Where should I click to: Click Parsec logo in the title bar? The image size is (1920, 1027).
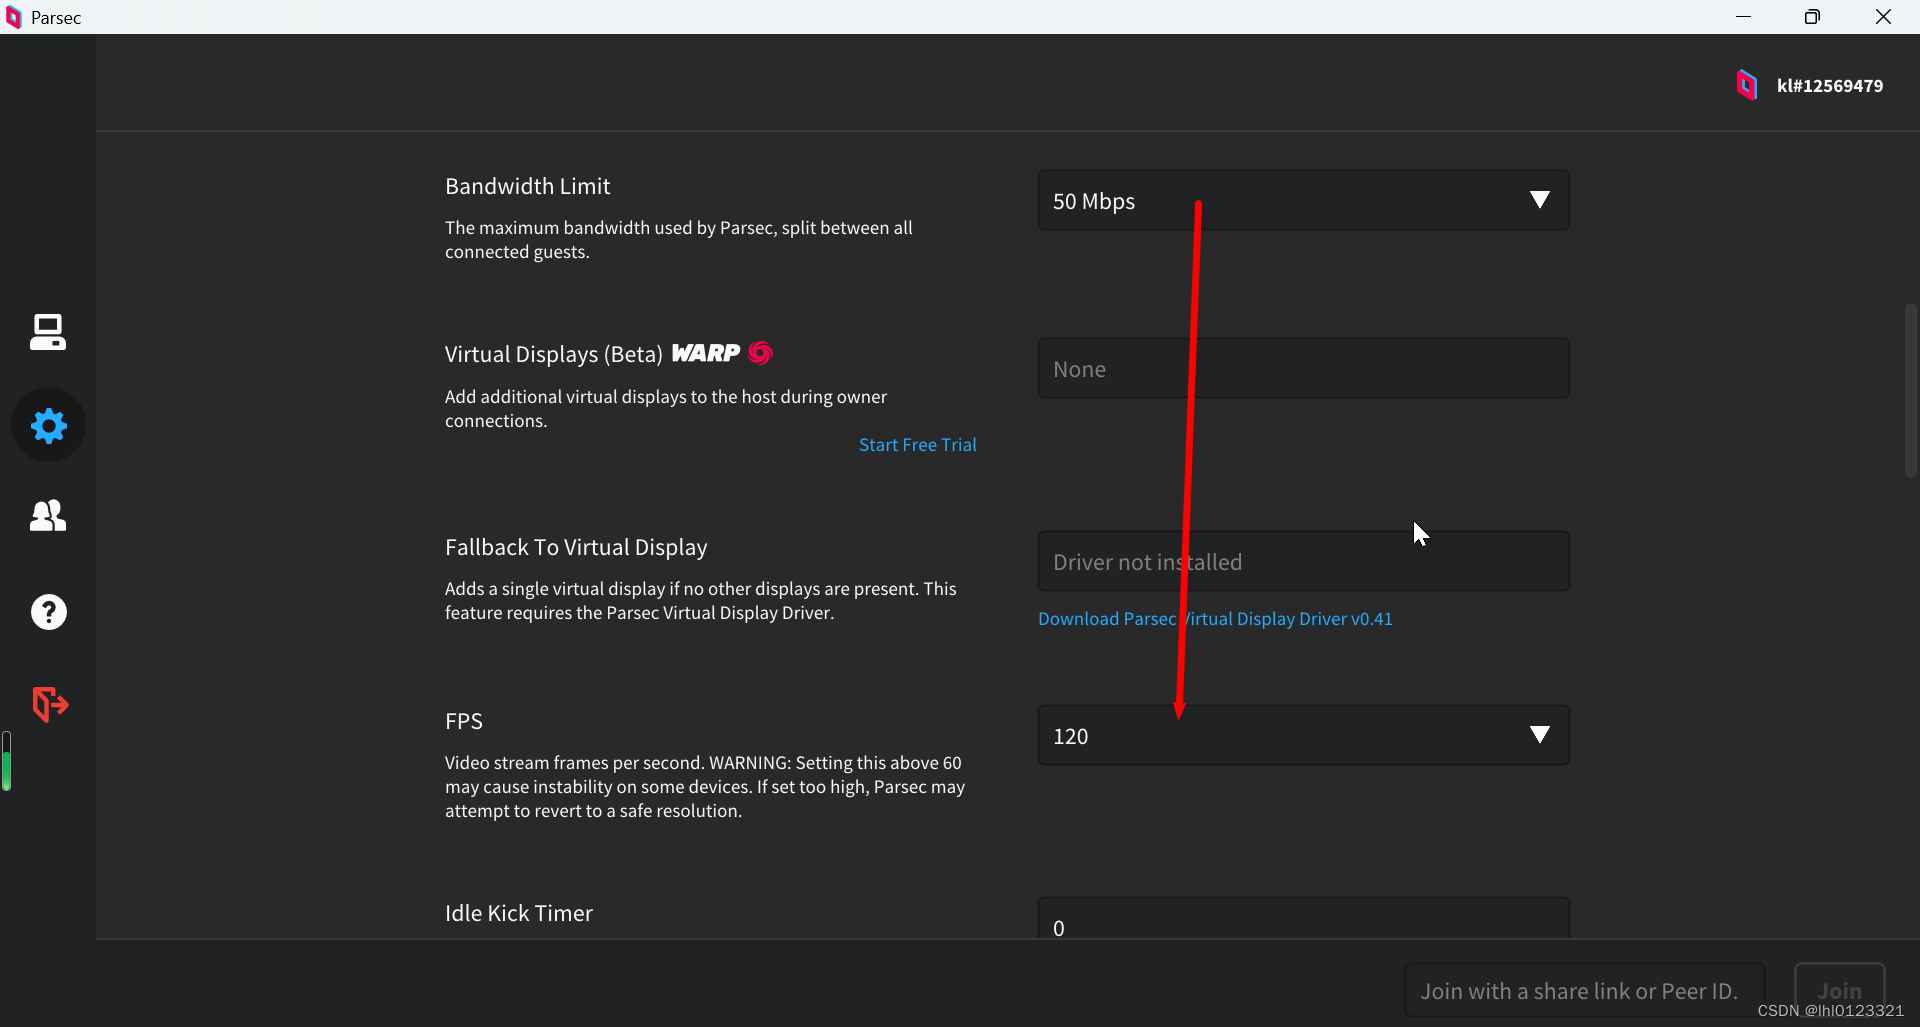(13, 17)
